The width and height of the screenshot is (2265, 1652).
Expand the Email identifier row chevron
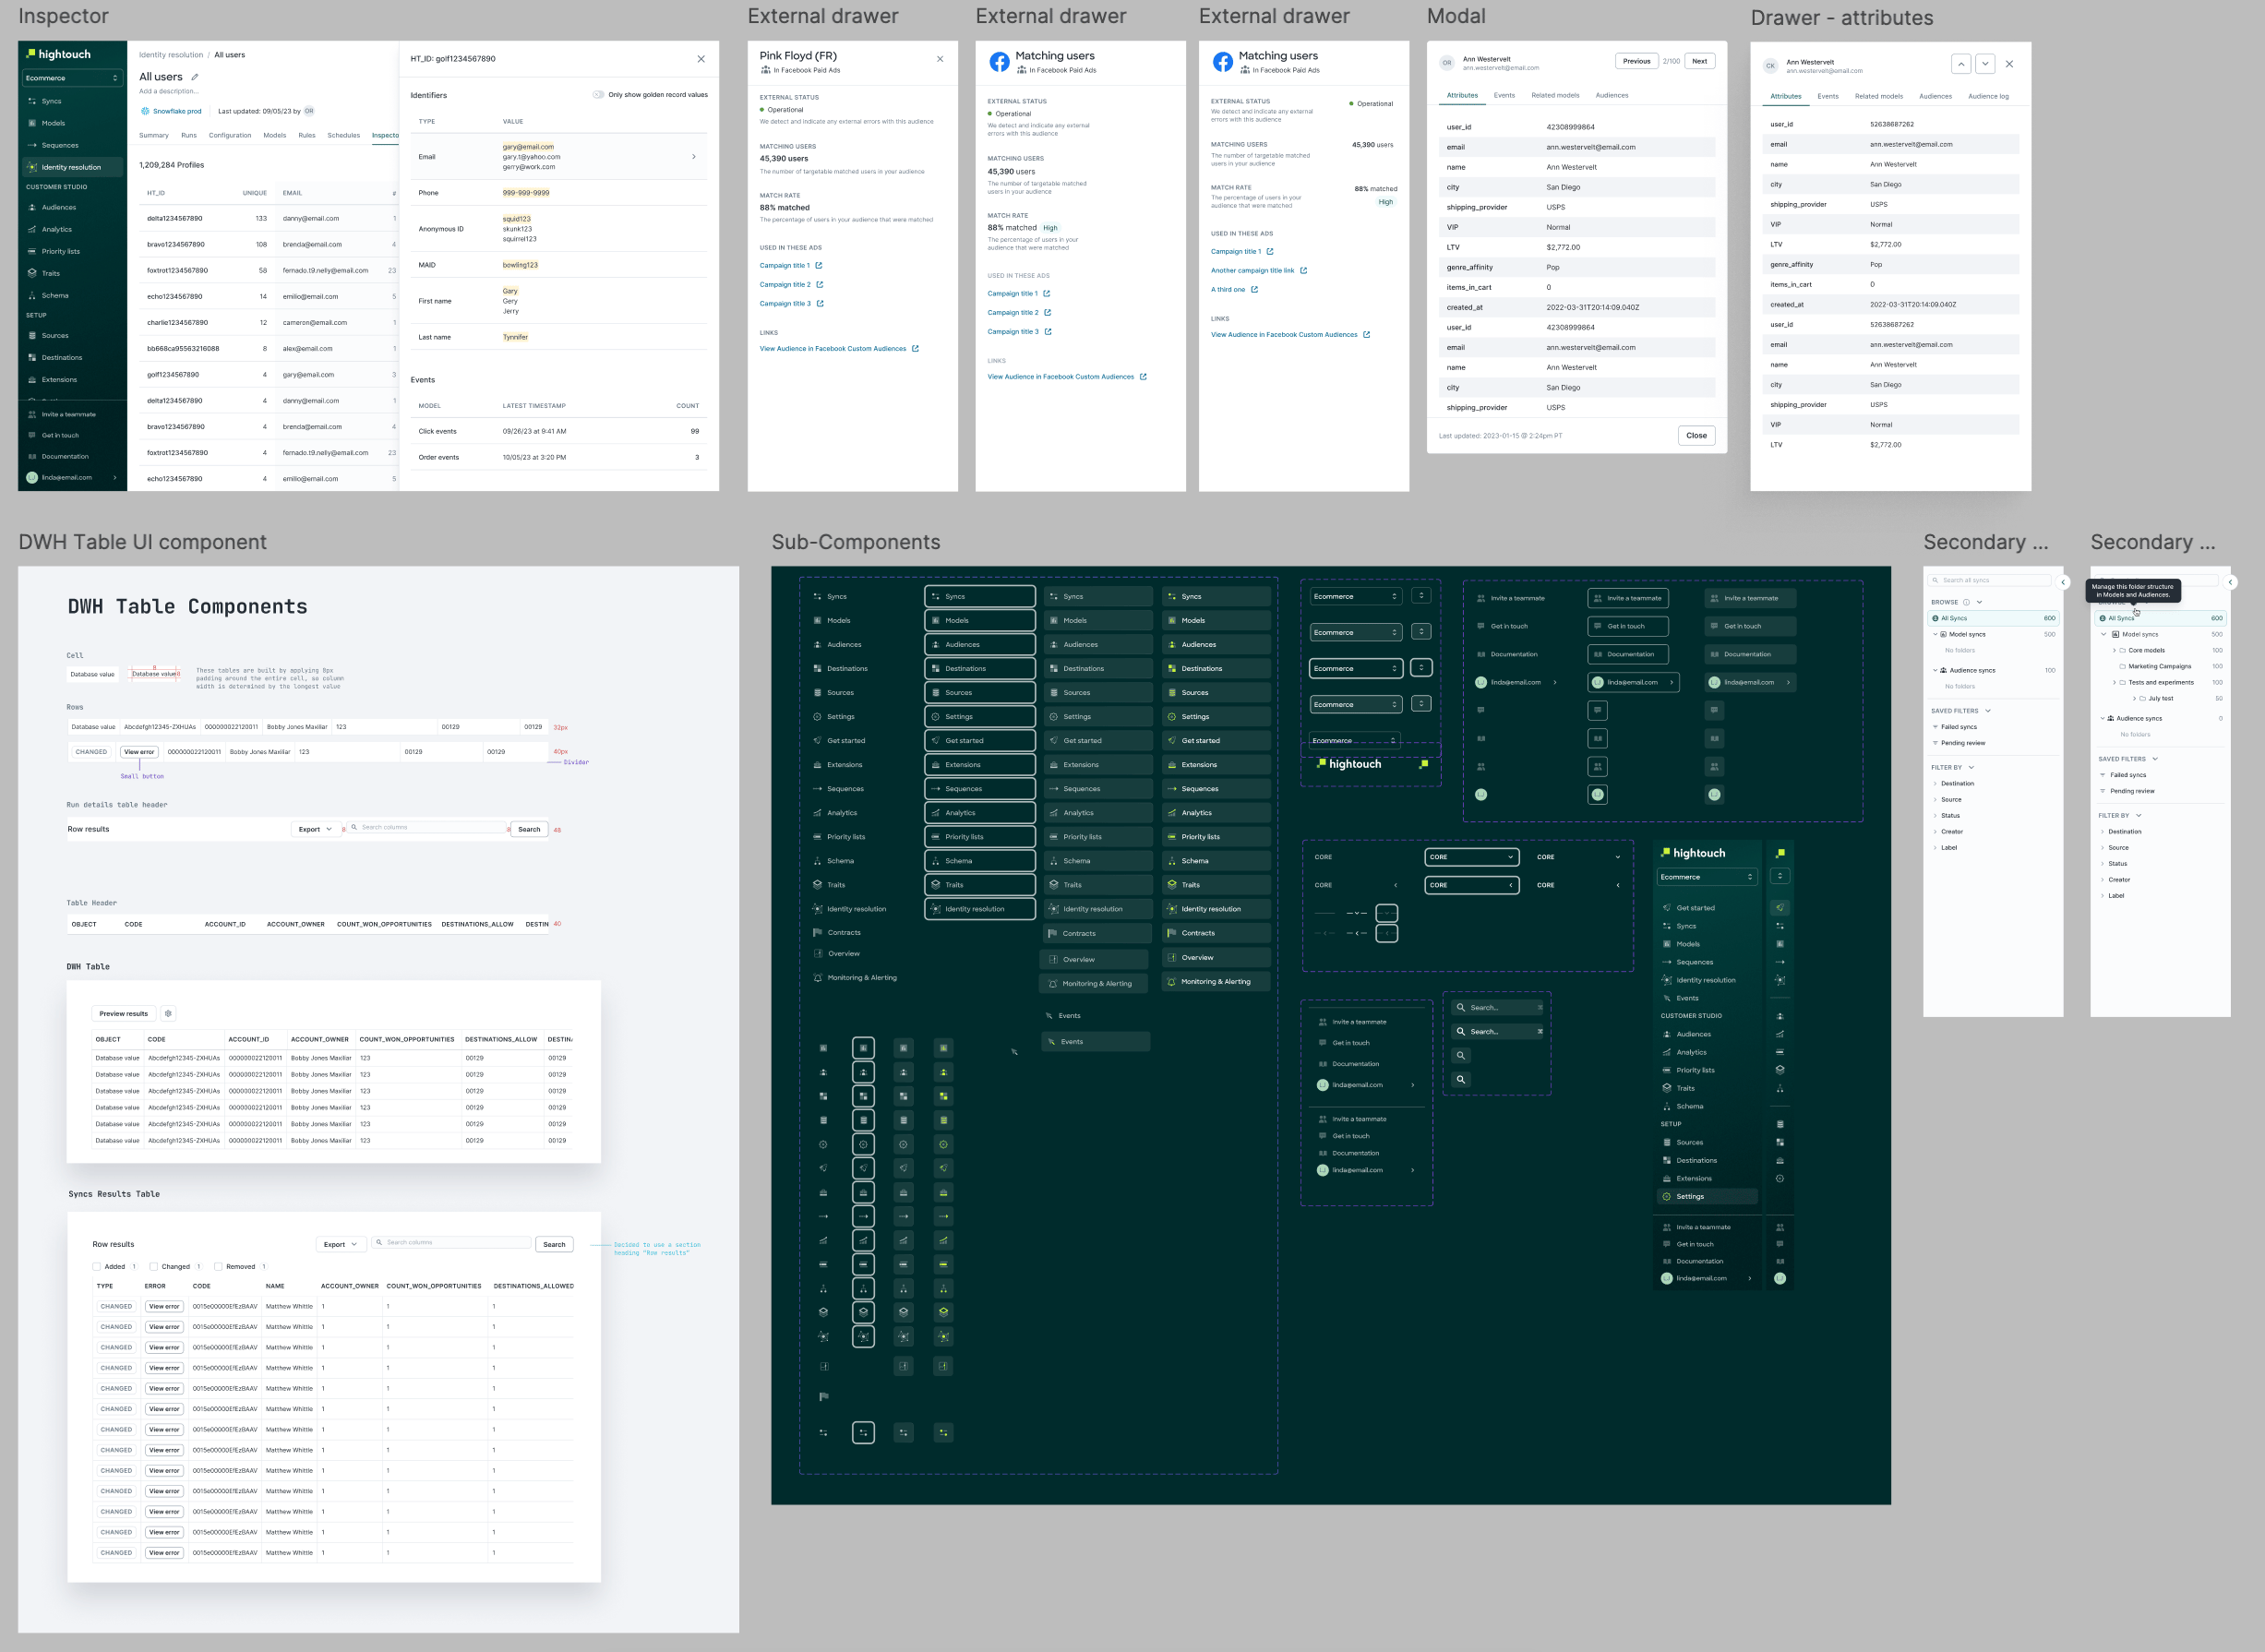[694, 157]
